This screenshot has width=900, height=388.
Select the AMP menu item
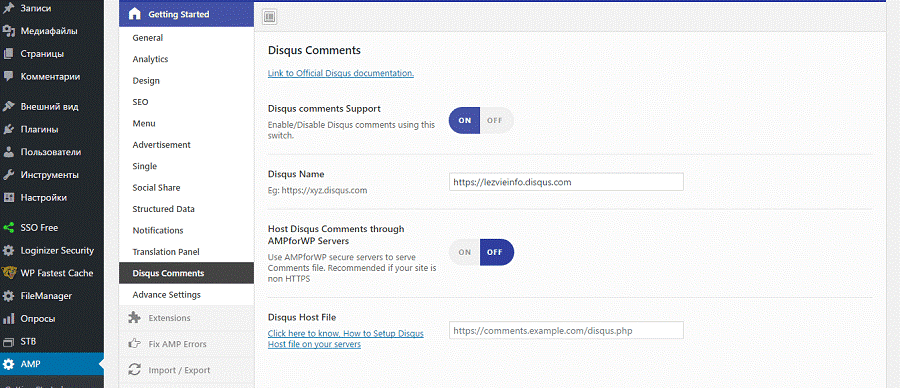(52, 364)
